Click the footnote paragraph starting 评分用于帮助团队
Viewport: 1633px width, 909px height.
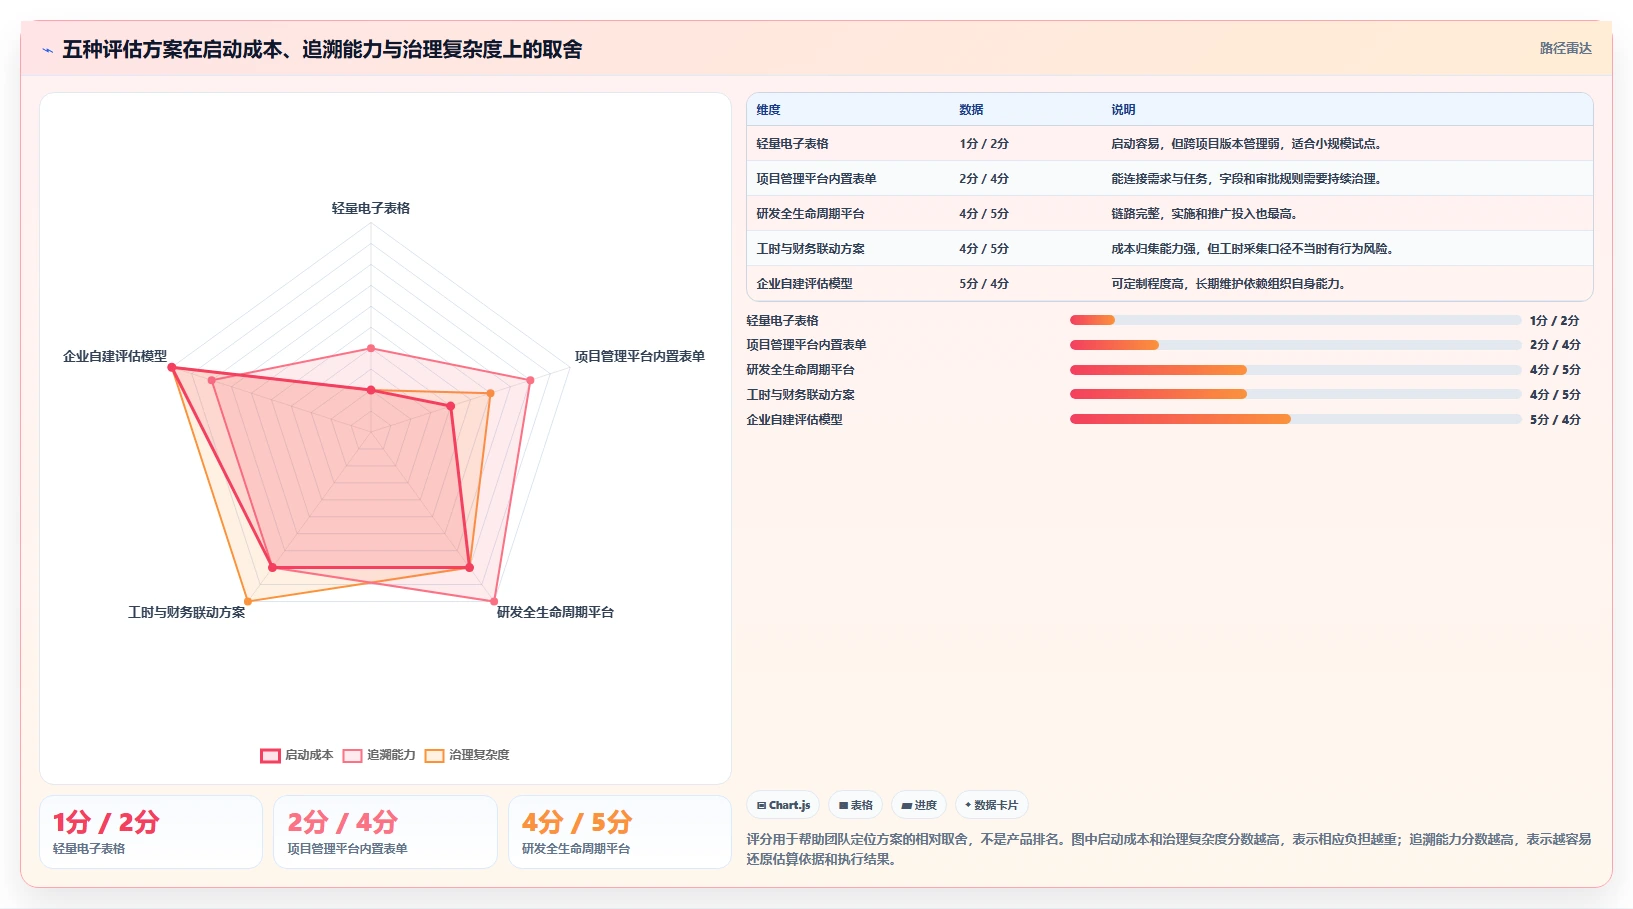[1169, 849]
